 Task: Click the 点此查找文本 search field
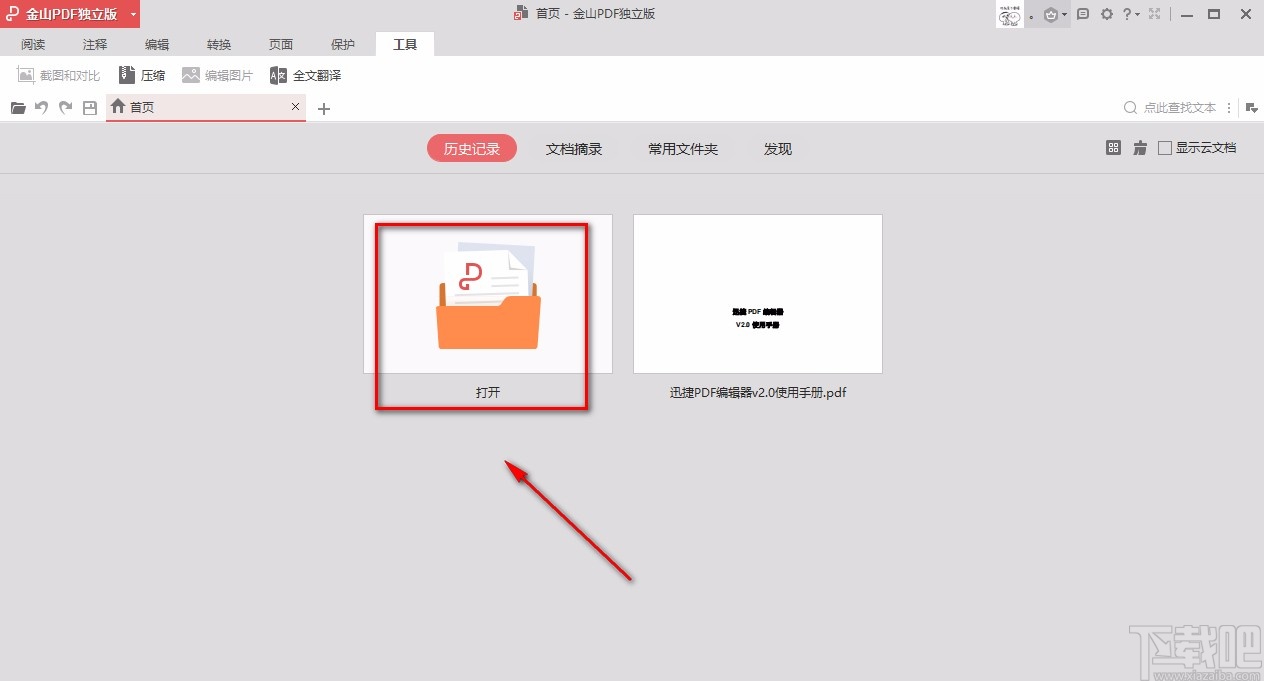point(1180,107)
